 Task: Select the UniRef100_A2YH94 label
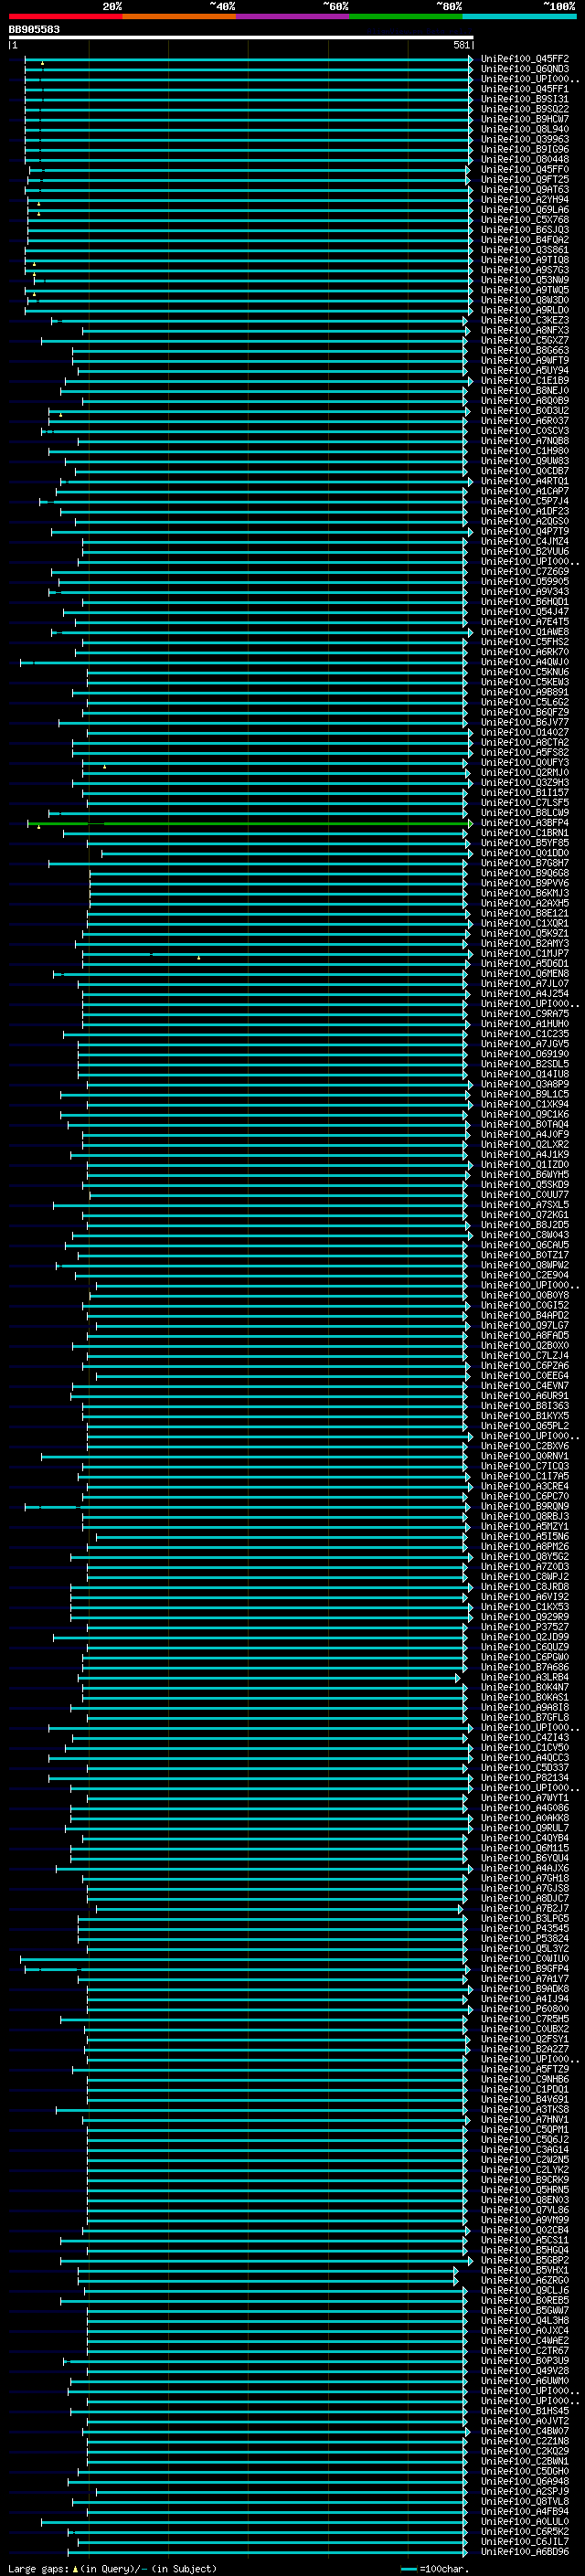point(525,199)
